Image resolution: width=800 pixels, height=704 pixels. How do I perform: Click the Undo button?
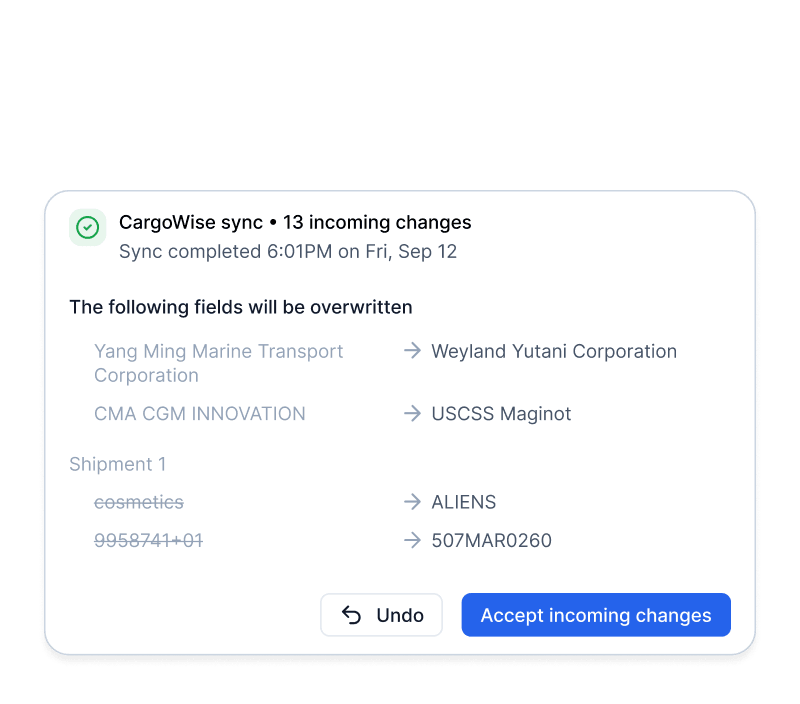coord(381,615)
